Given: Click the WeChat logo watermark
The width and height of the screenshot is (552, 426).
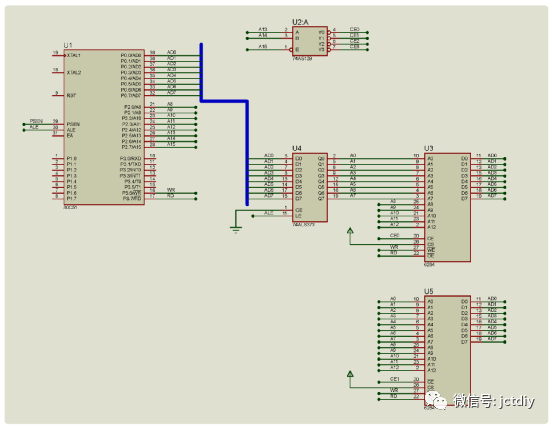Looking at the screenshot, I should pyautogui.click(x=436, y=401).
